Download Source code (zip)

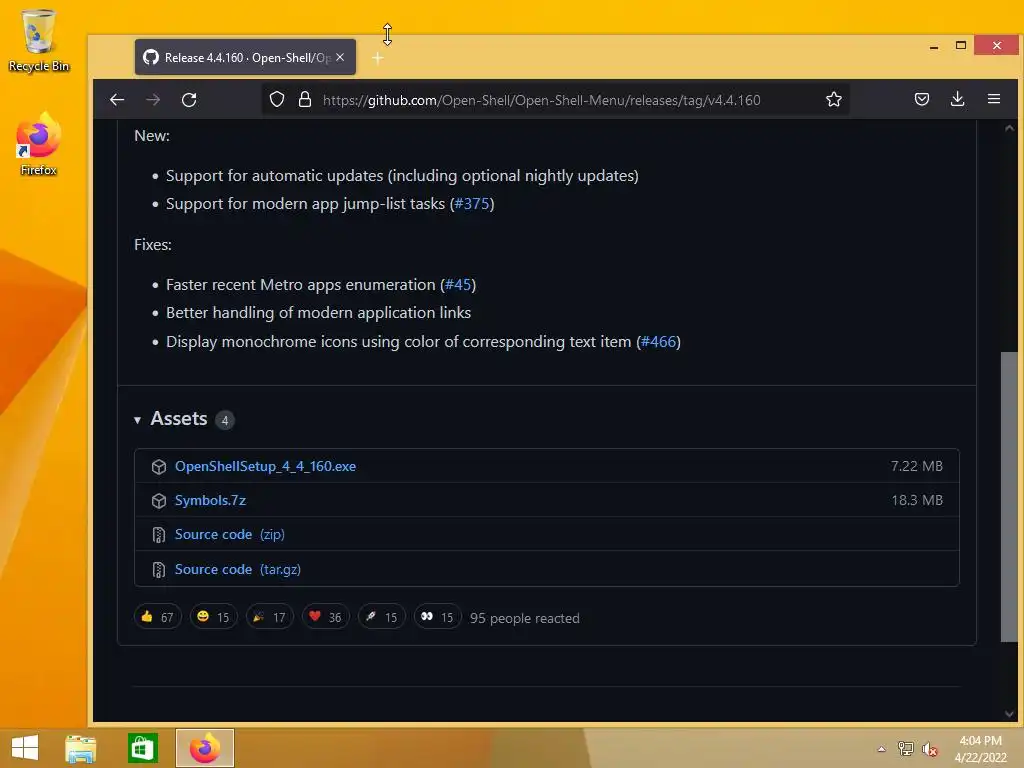tap(229, 534)
